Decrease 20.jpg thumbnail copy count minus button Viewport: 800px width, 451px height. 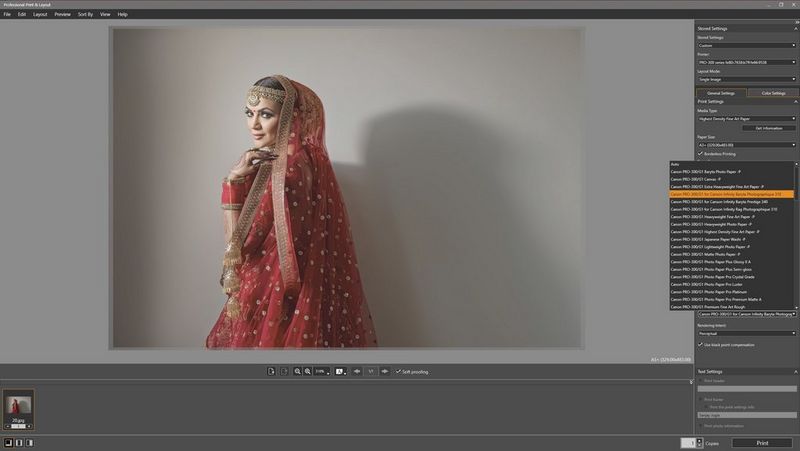8,426
